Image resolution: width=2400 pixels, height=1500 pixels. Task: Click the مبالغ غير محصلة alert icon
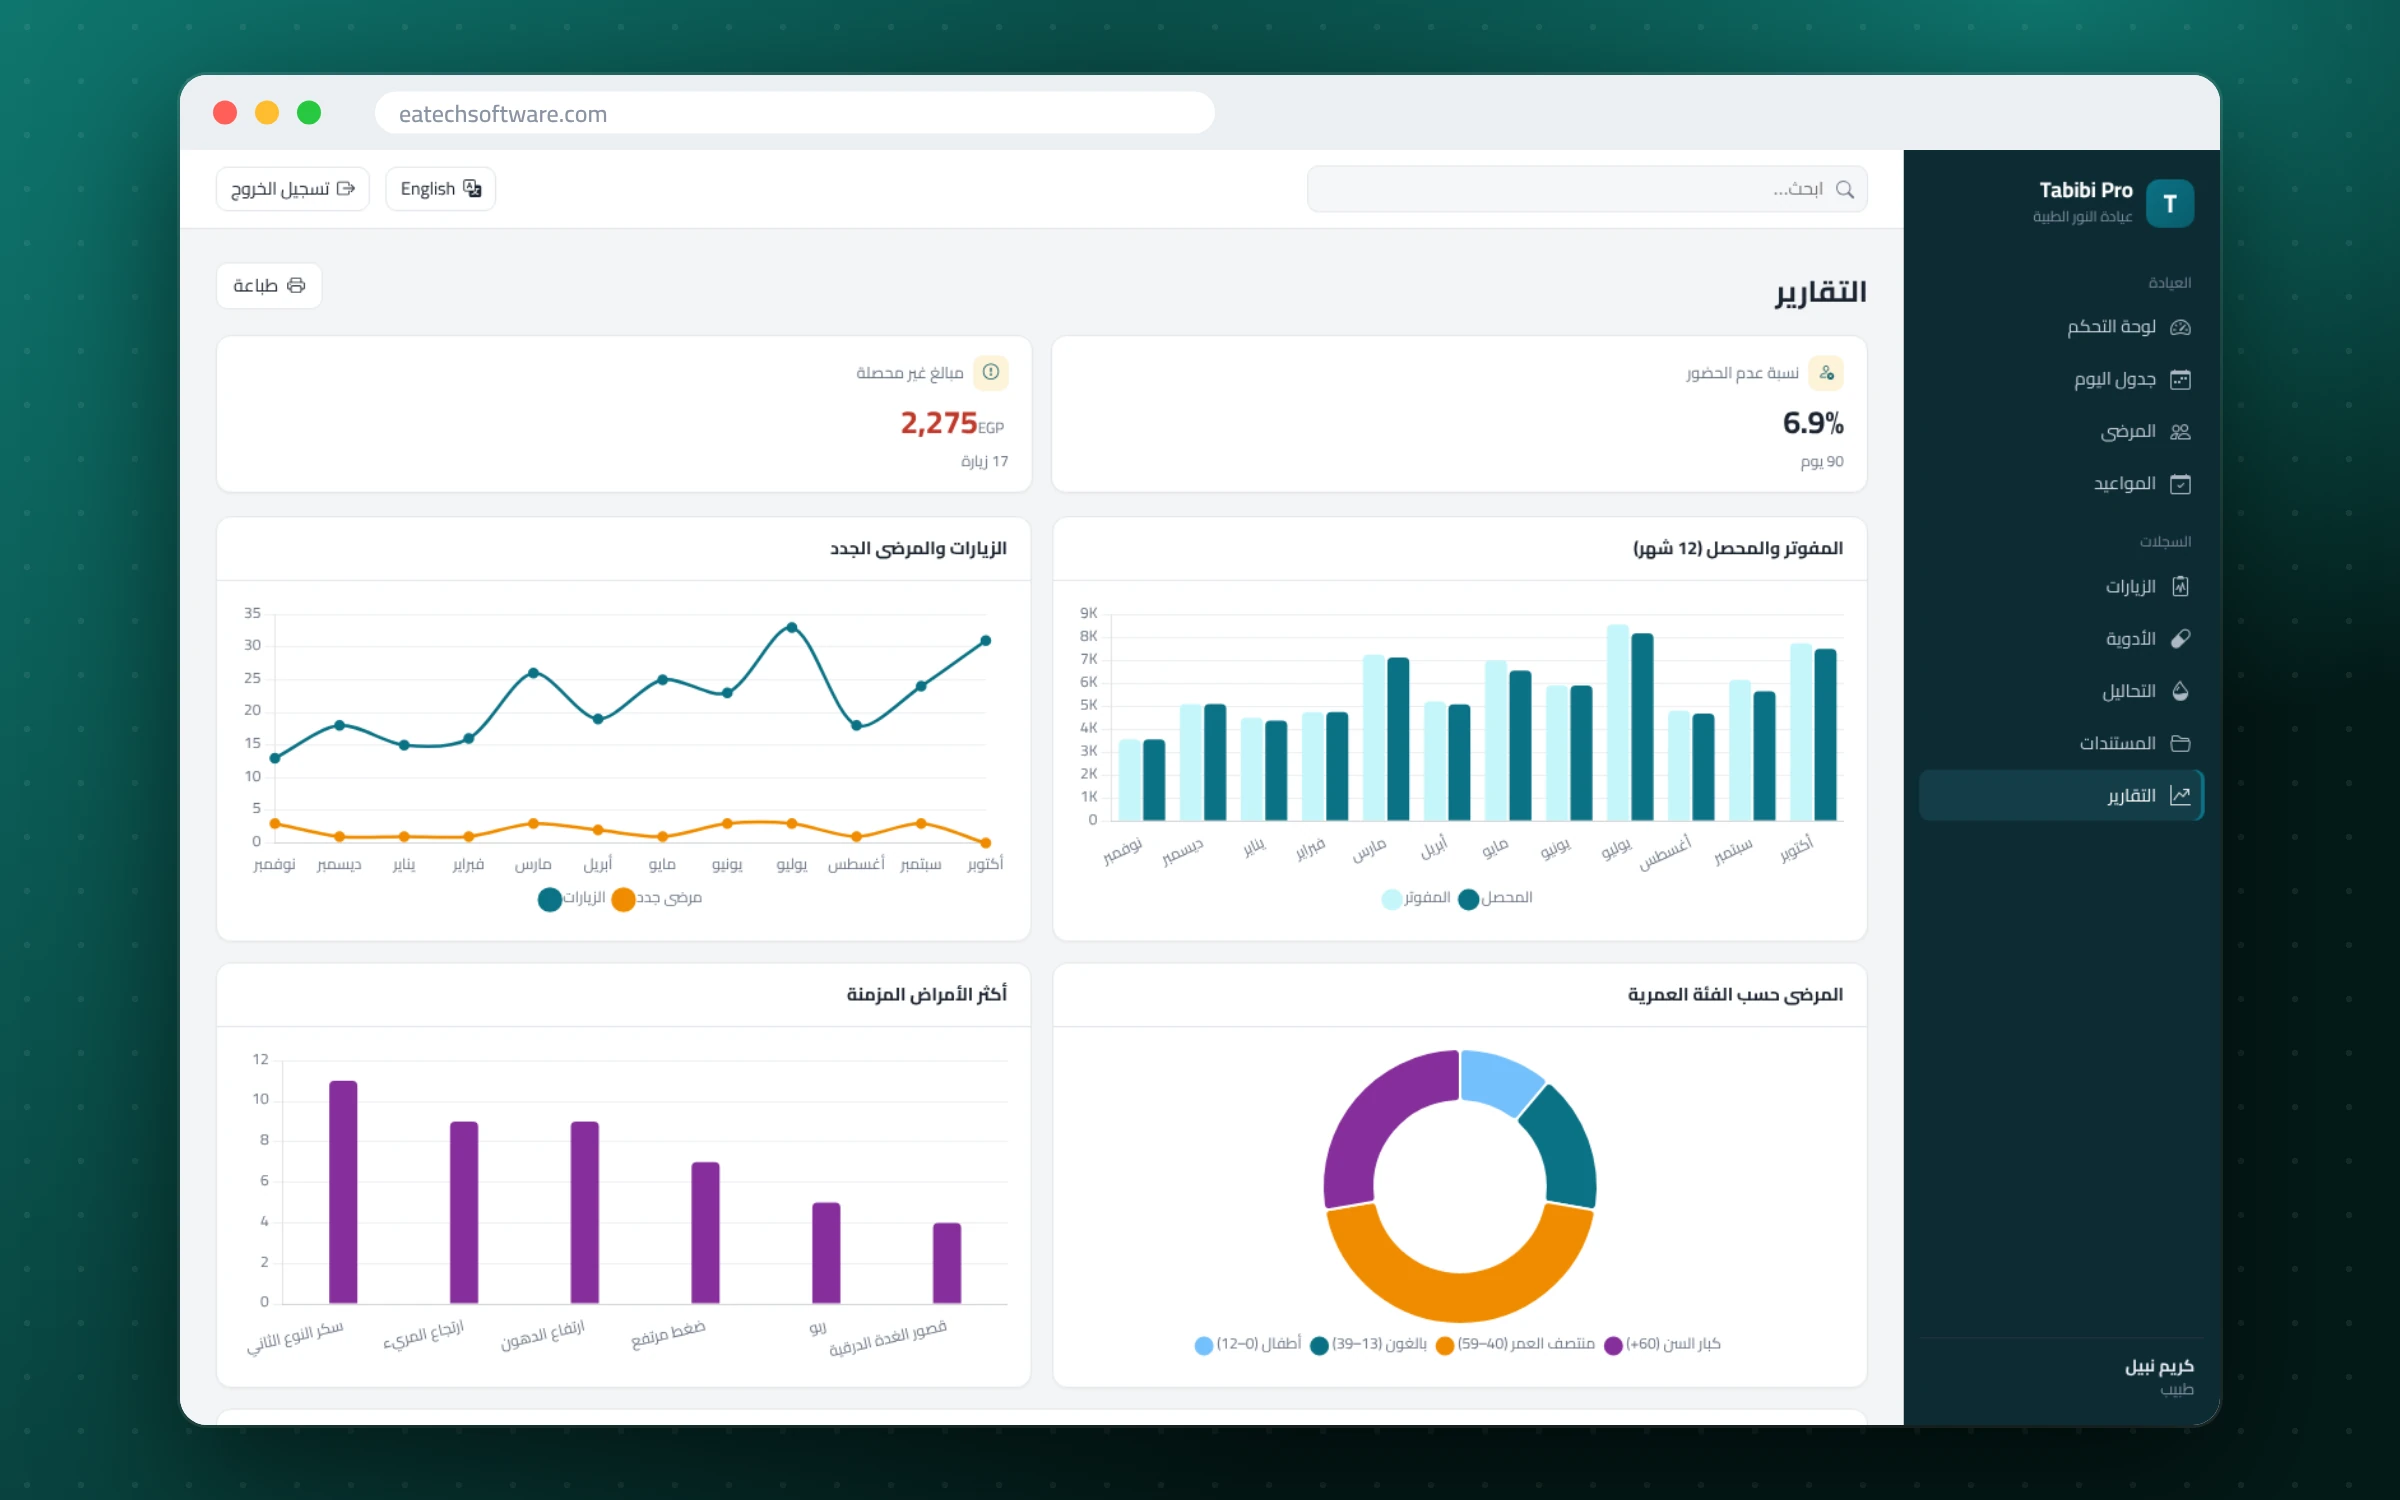(x=991, y=372)
